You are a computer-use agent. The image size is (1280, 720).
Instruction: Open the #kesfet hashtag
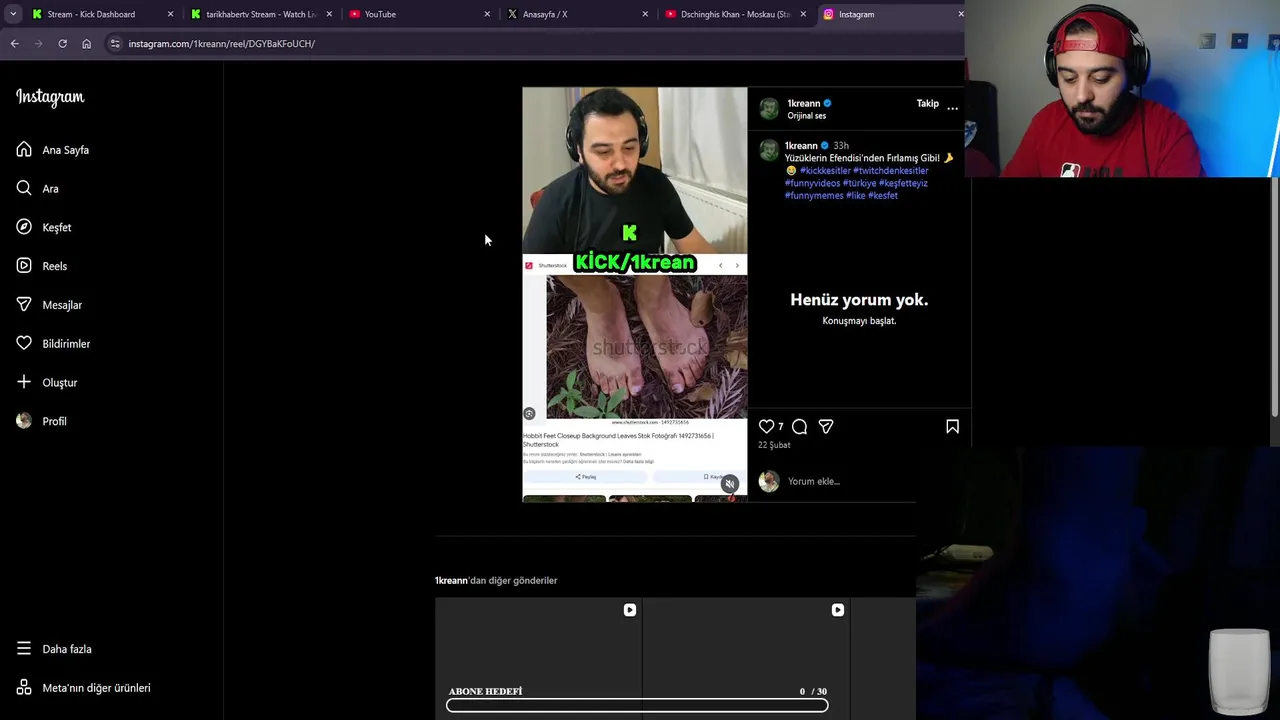point(883,195)
